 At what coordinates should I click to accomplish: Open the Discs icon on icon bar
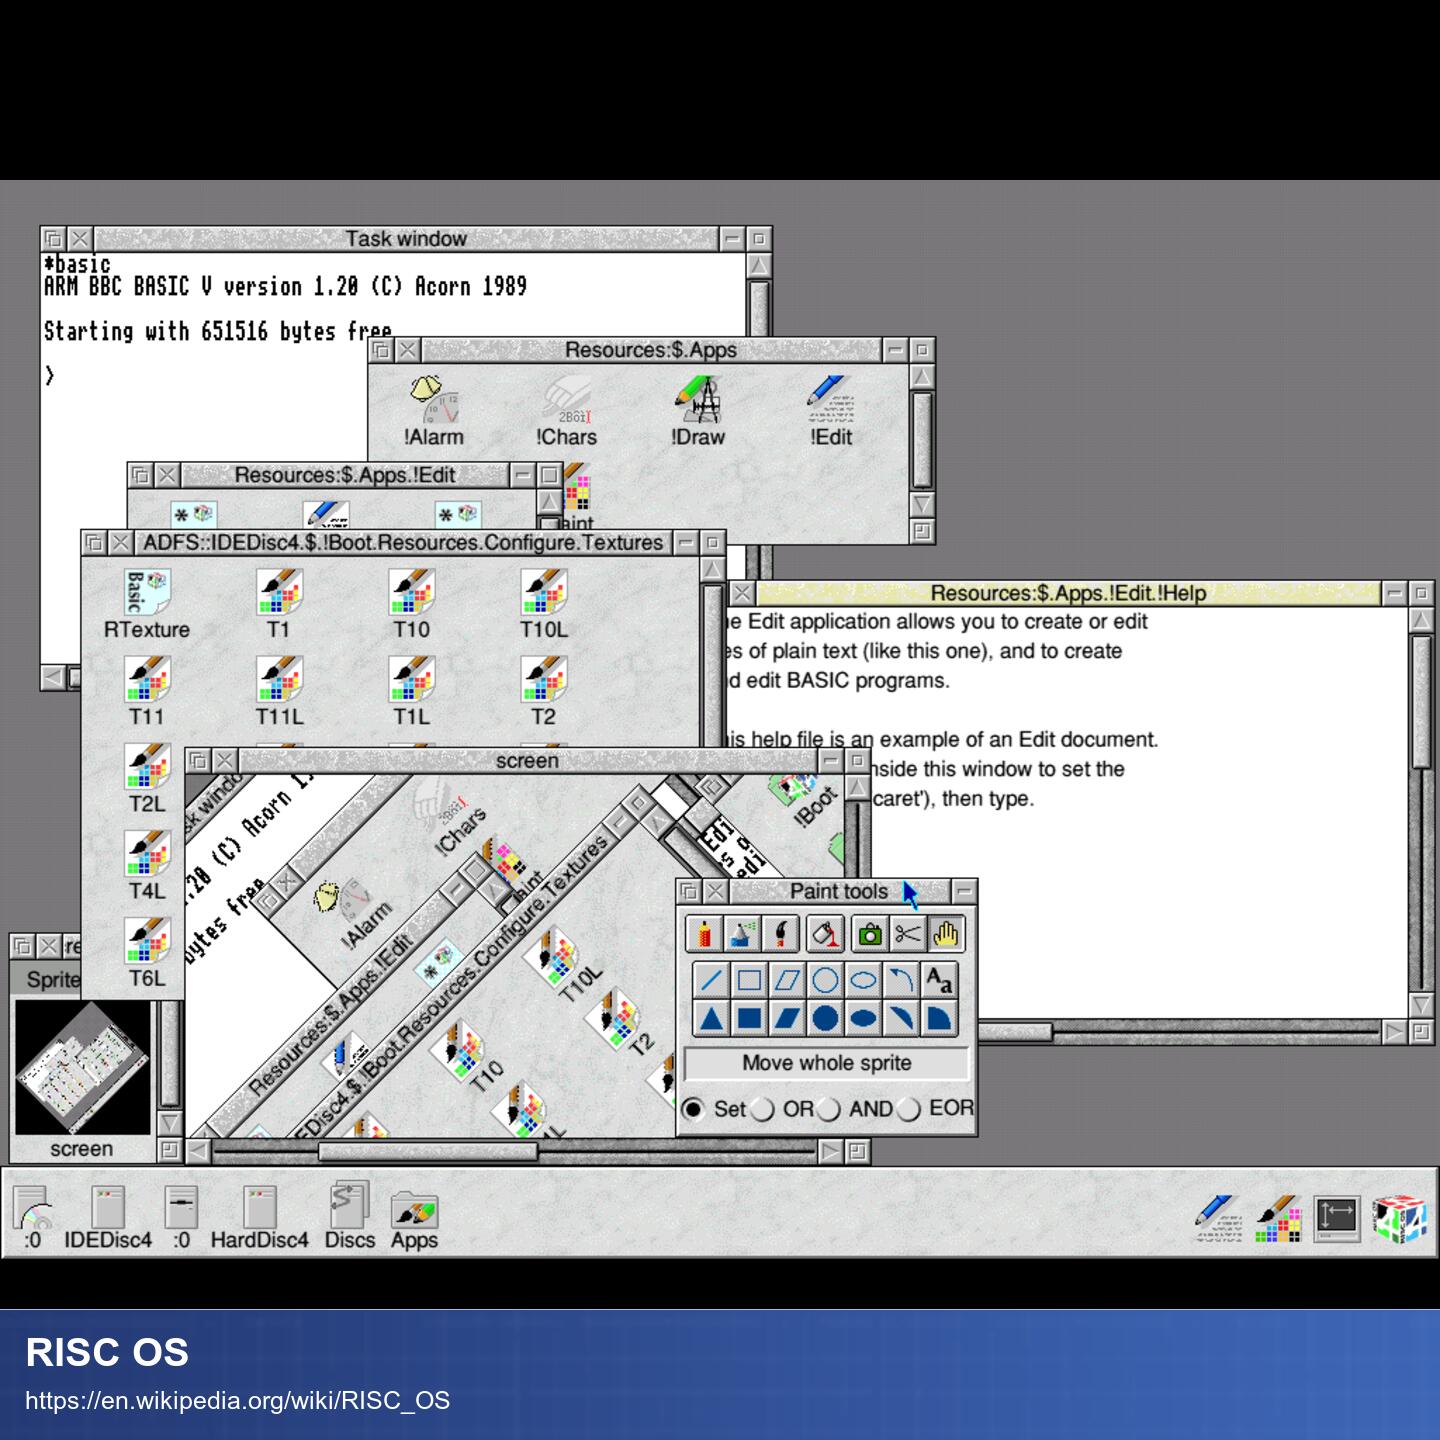[x=349, y=1216]
